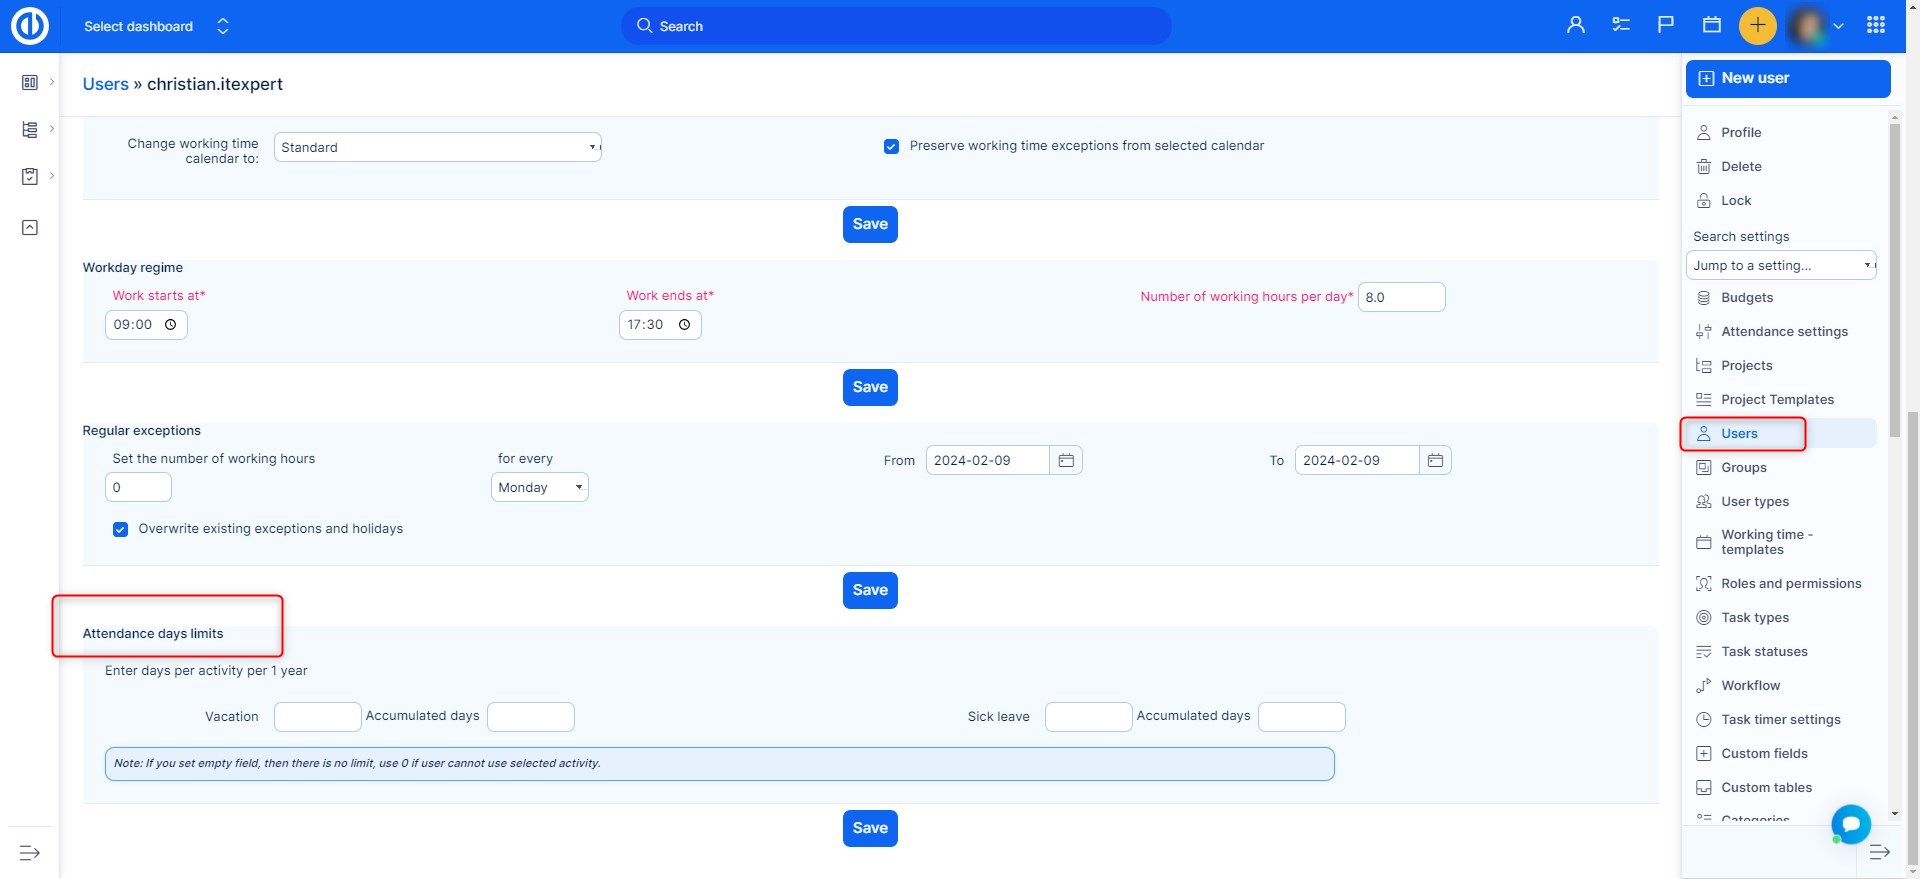The image size is (1920, 879).
Task: Uncheck Preserve working time exceptions checkbox
Action: pos(891,147)
